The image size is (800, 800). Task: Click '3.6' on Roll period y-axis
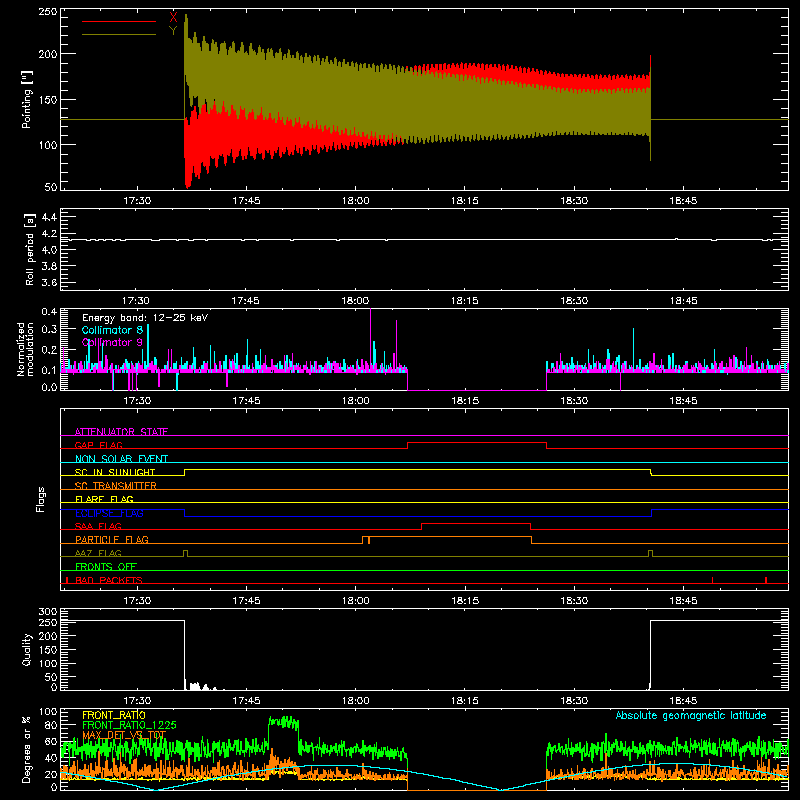(49, 282)
